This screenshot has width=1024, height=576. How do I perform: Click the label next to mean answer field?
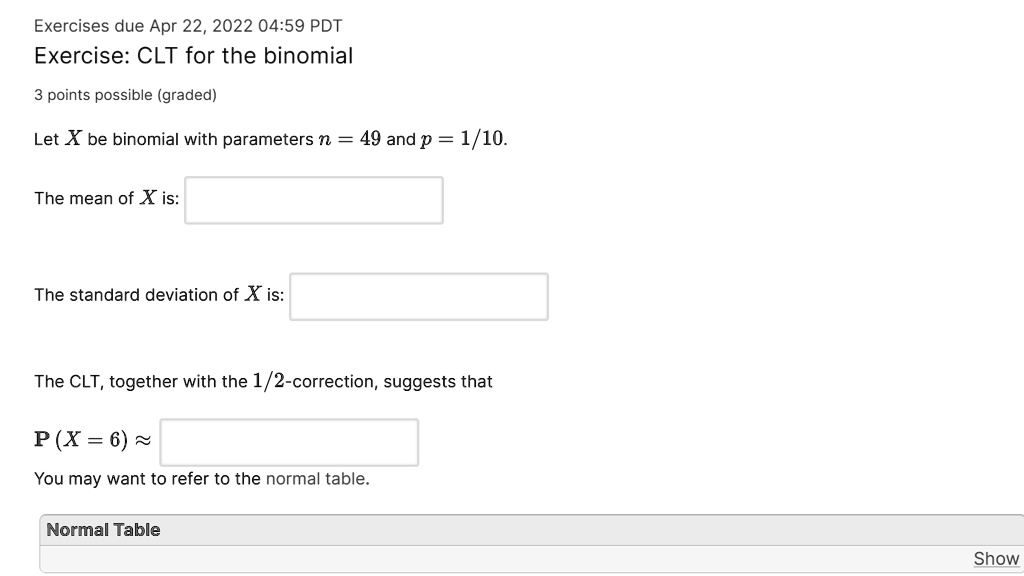[105, 198]
